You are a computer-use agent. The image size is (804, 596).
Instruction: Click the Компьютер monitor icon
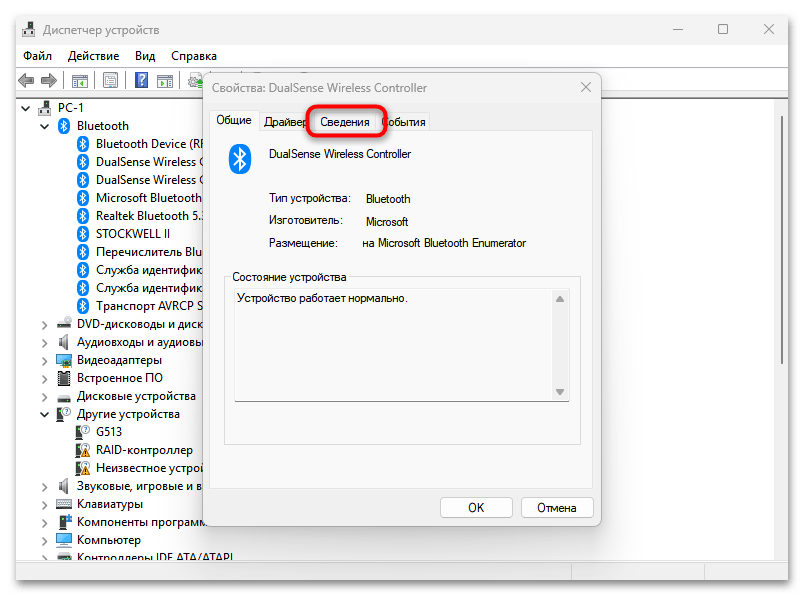pos(64,540)
